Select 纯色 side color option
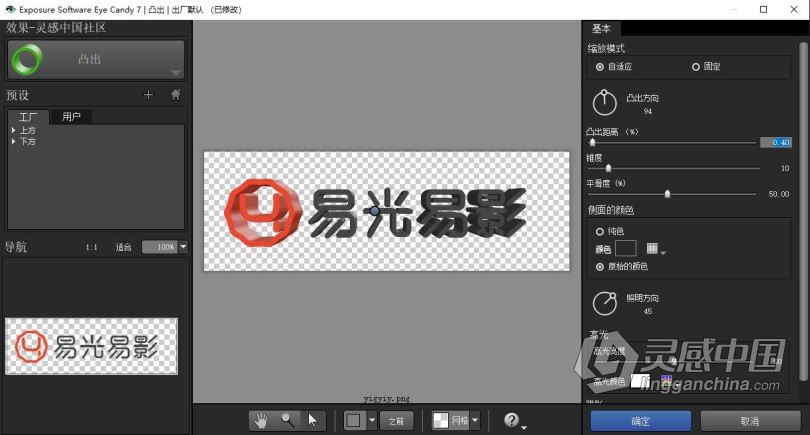Image resolution: width=810 pixels, height=435 pixels. click(x=600, y=231)
